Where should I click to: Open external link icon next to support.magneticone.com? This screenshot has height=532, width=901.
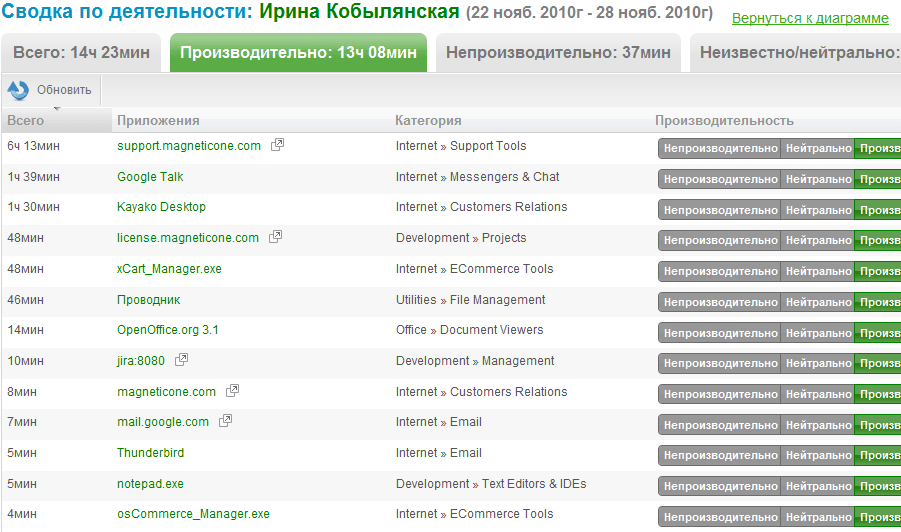point(278,145)
